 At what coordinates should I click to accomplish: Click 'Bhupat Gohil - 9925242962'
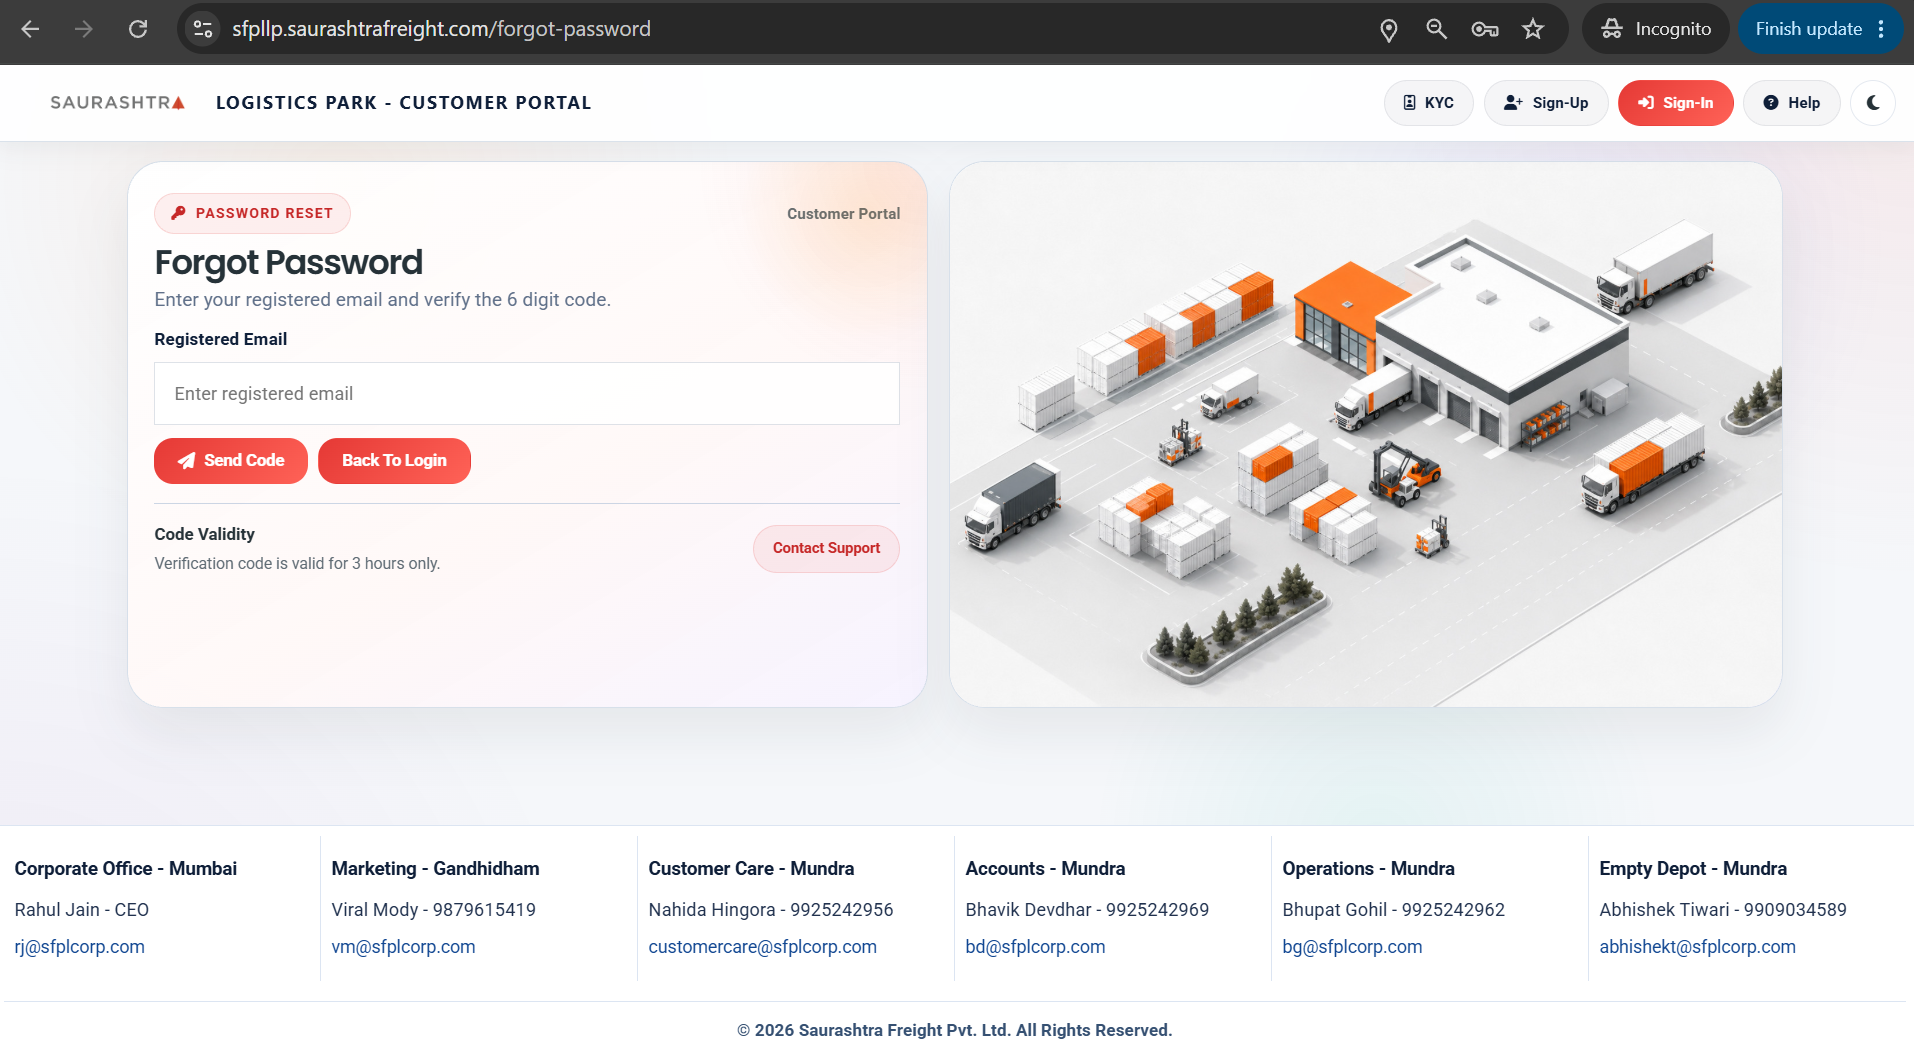[1394, 910]
